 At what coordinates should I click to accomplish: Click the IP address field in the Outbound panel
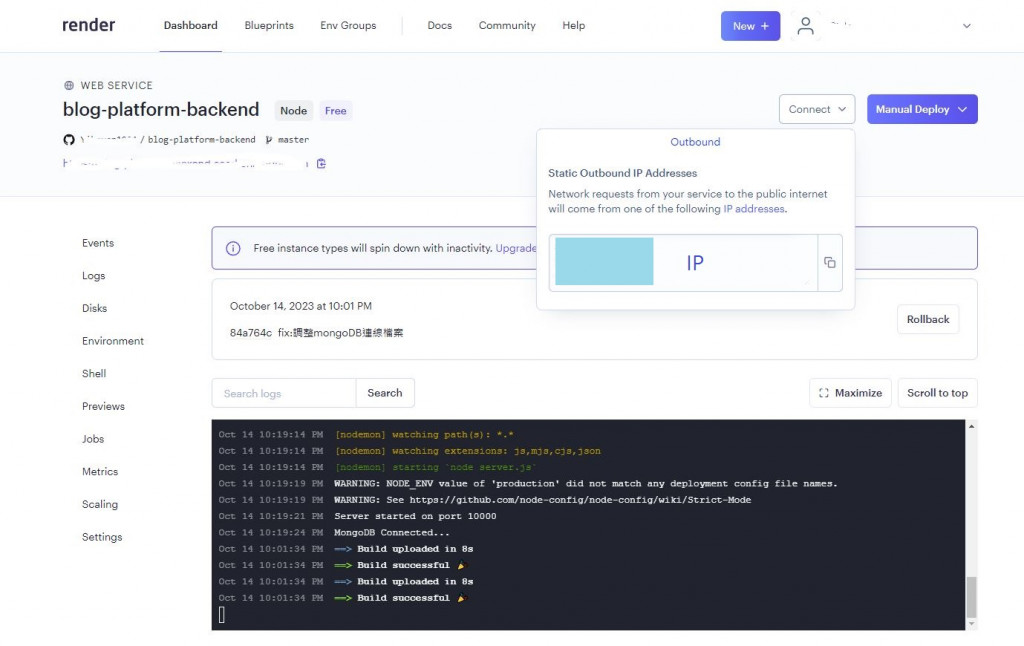pyautogui.click(x=683, y=263)
